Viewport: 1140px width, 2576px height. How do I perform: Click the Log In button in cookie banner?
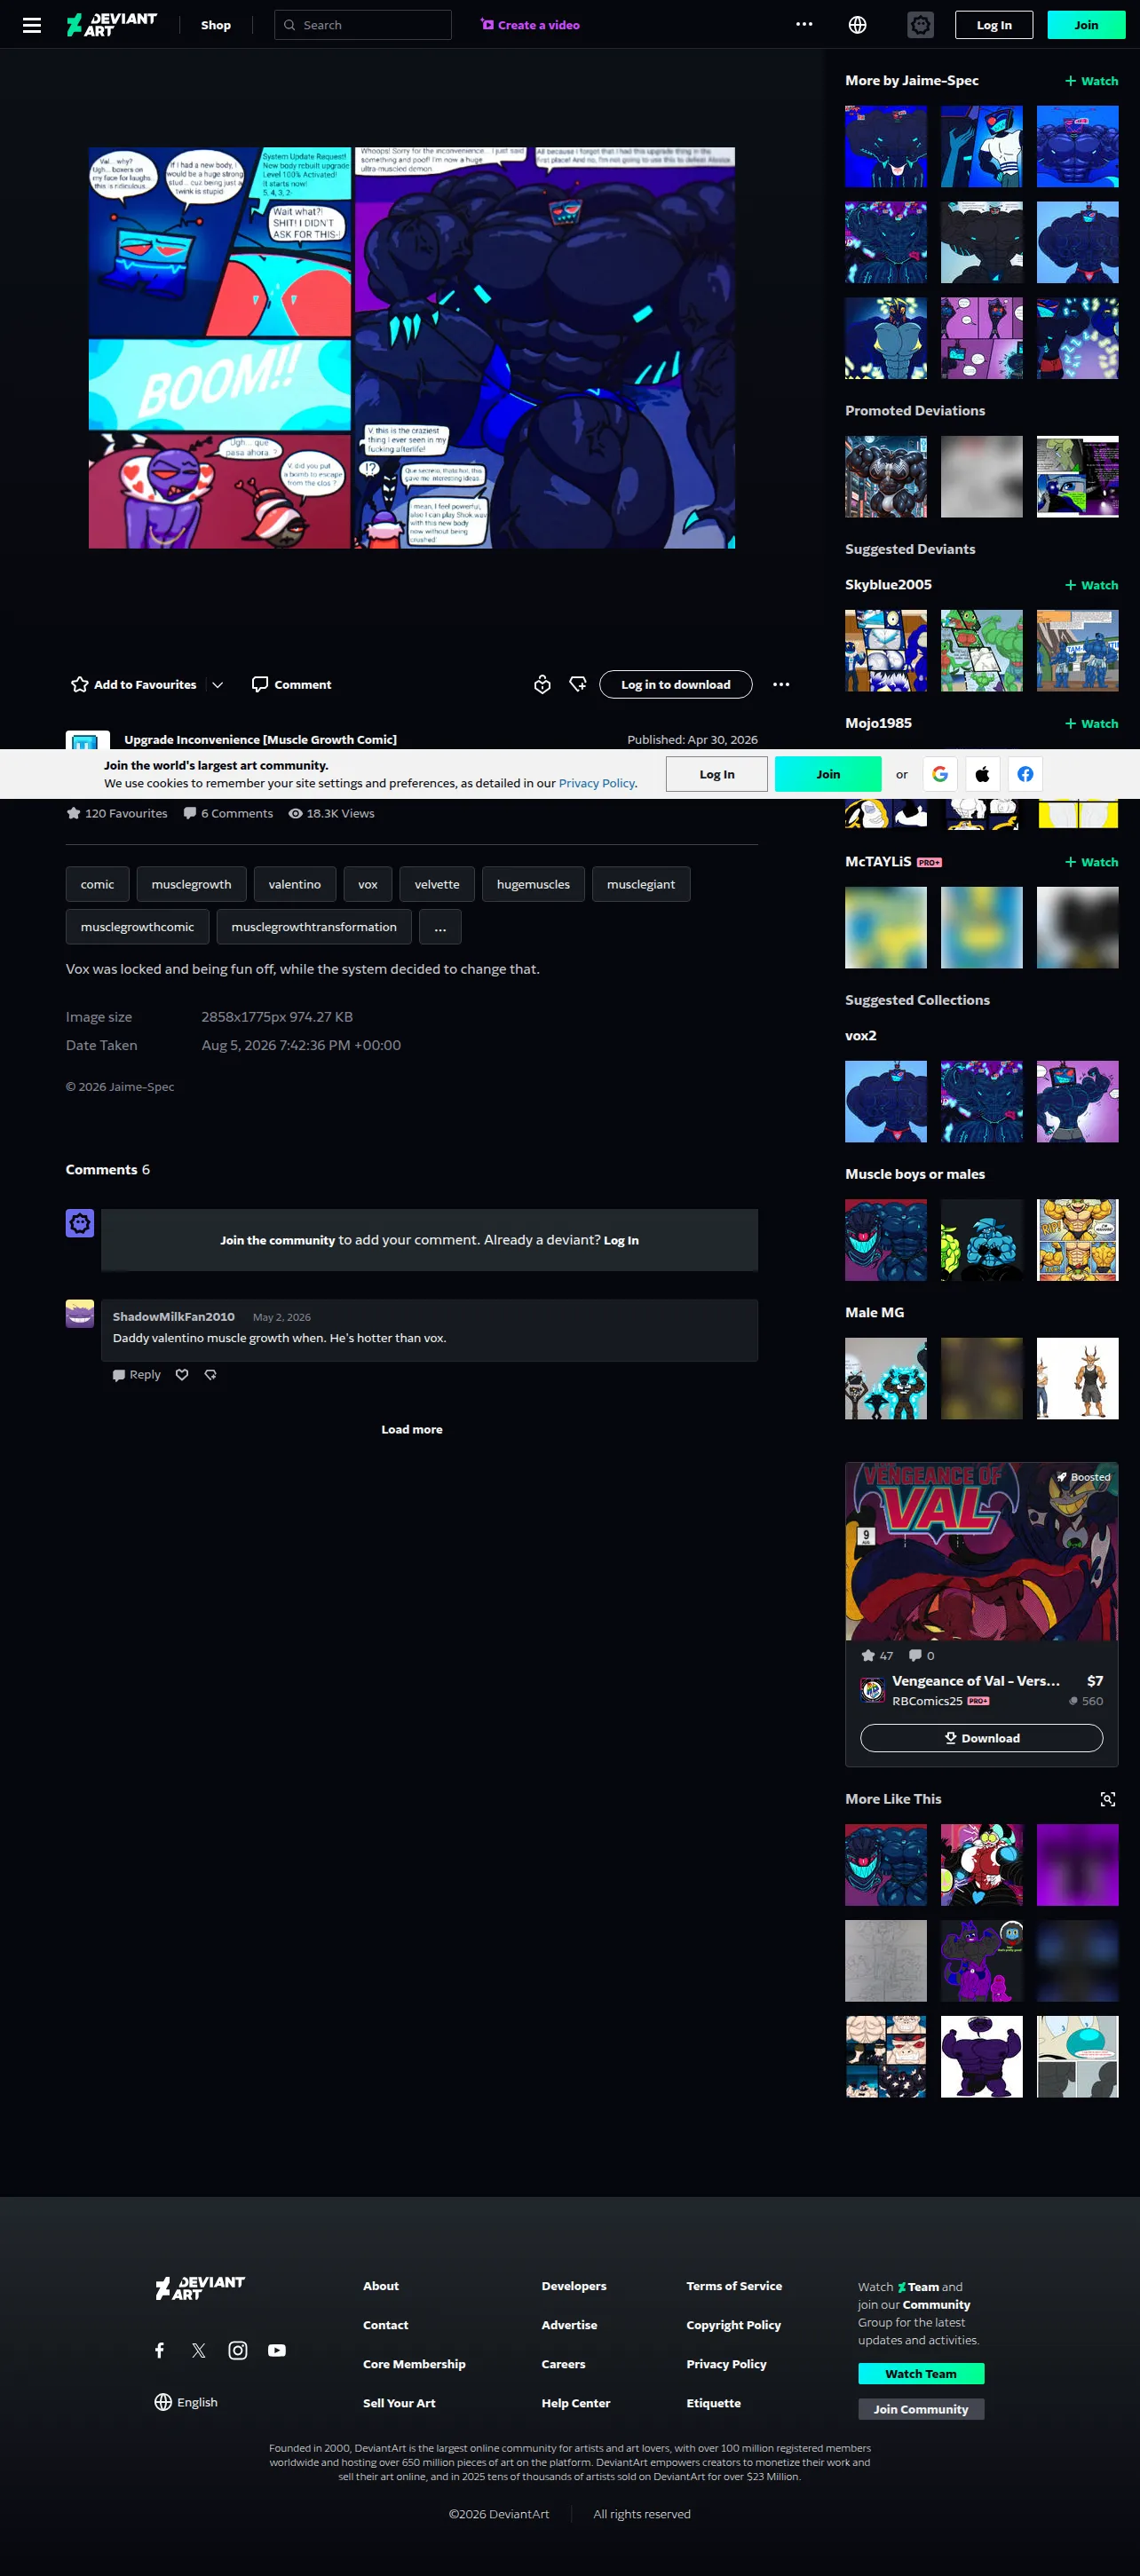[717, 774]
